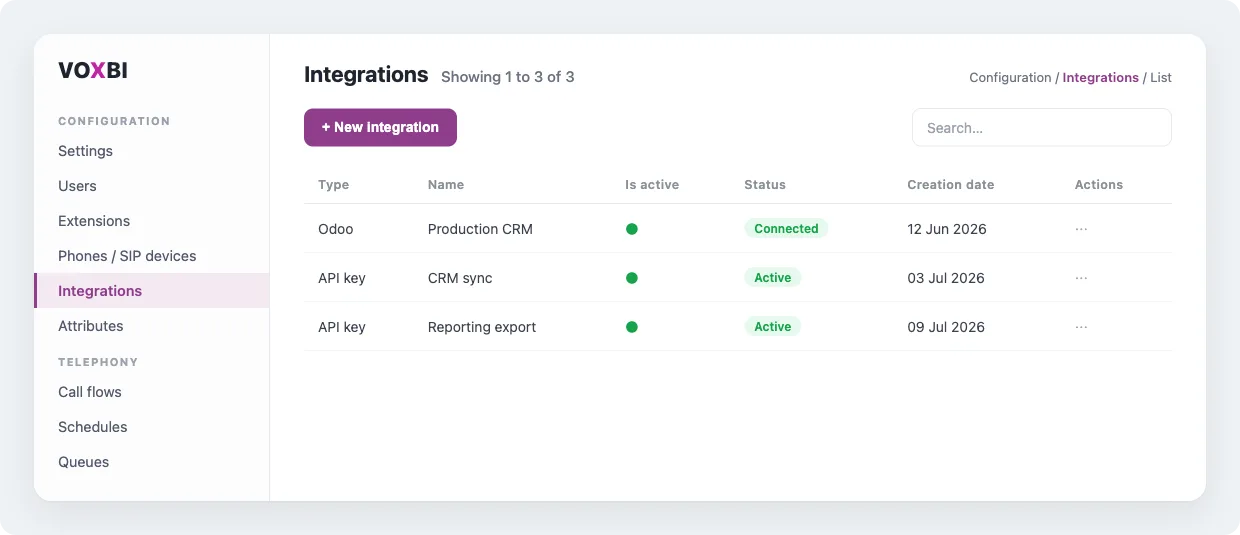The height and width of the screenshot is (535, 1240).
Task: Select Integrations in sidebar
Action: tap(151, 291)
